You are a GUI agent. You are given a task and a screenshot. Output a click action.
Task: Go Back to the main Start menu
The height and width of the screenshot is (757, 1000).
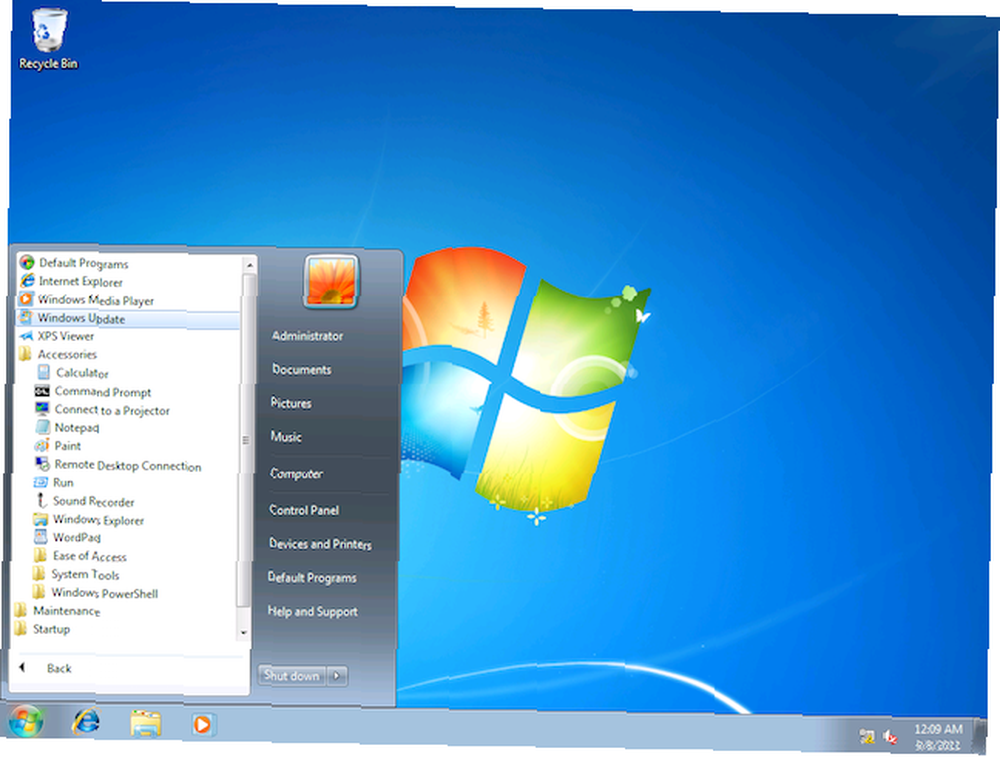46,668
